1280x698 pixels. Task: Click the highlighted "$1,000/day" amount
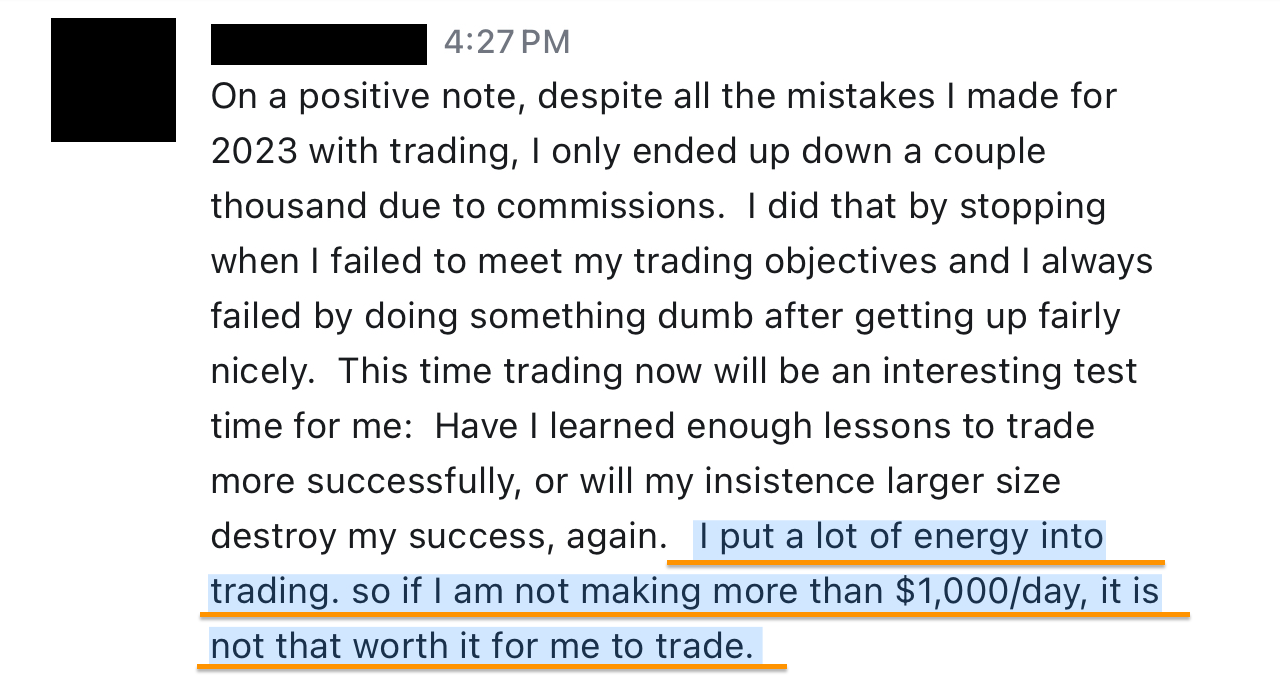coord(992,592)
